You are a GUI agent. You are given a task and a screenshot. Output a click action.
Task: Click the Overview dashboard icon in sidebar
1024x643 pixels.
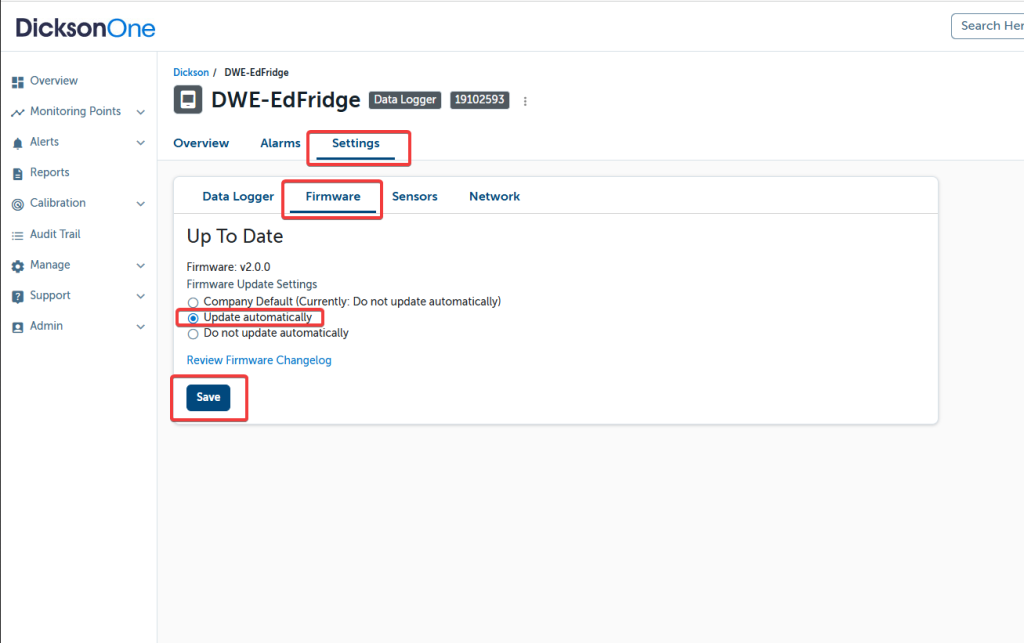17,81
